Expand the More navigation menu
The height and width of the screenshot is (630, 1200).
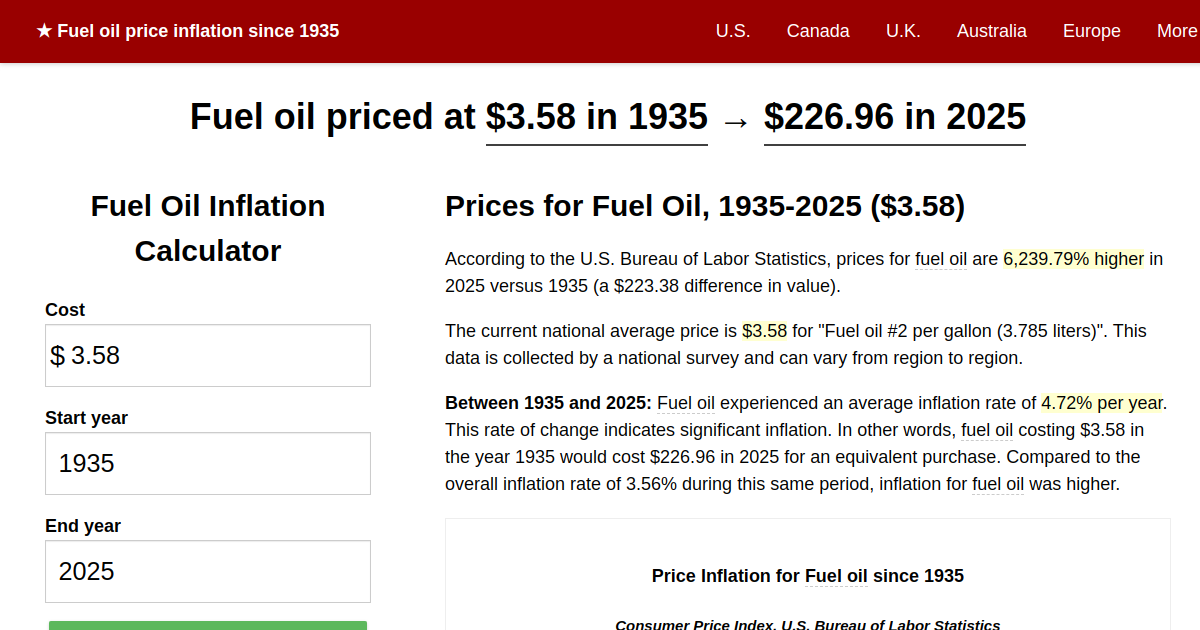click(1177, 31)
